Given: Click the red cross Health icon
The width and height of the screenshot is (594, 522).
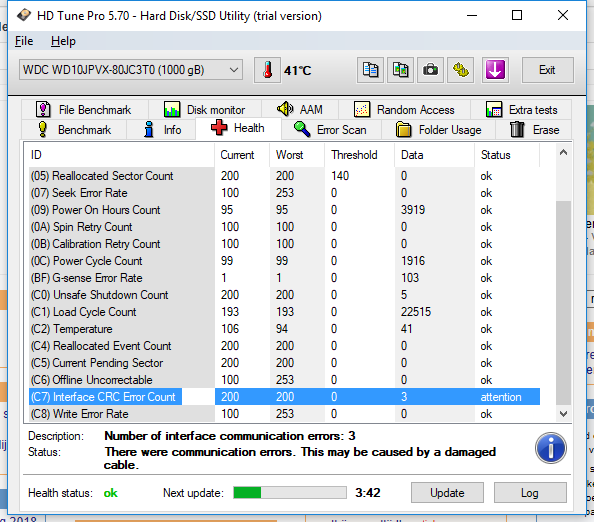Looking at the screenshot, I should click(219, 128).
